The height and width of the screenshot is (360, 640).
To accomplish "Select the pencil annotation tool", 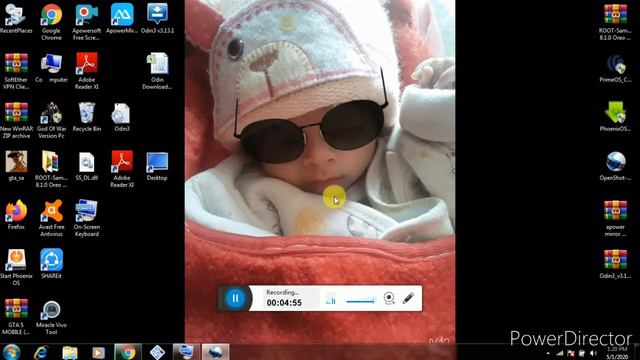I will (408, 298).
